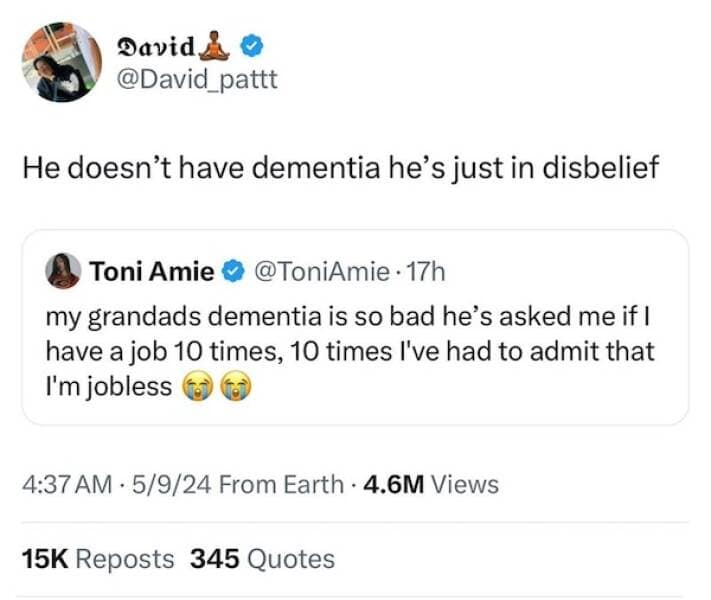Click the meditation emoji beside David's name
This screenshot has width=711, height=600.
(x=217, y=45)
